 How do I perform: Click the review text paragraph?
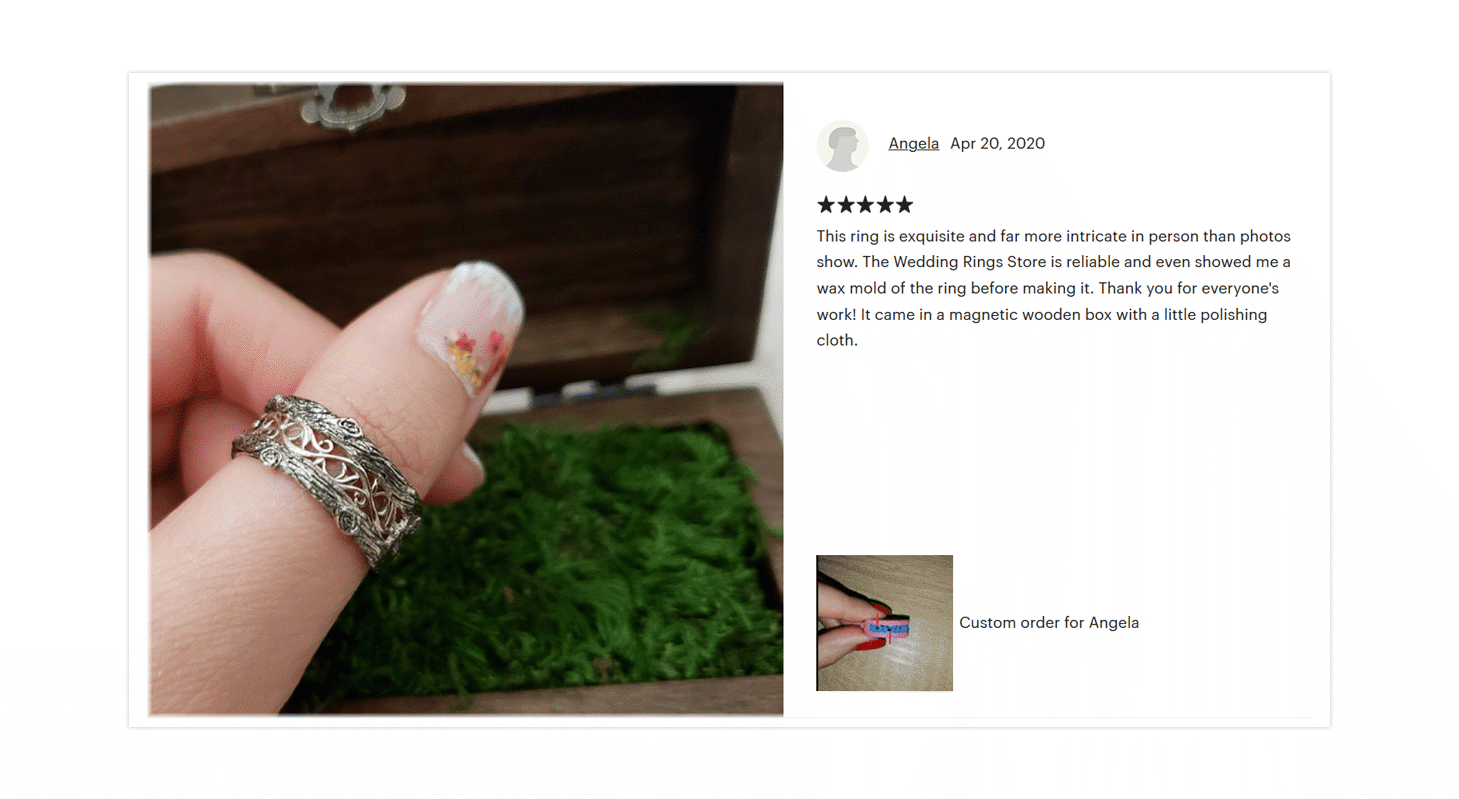1054,288
